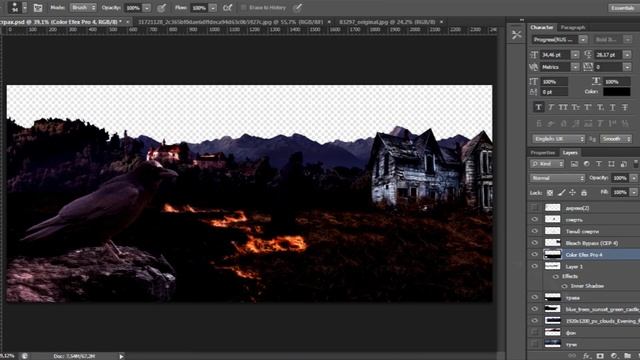Switch to the Layers tab

click(x=570, y=153)
